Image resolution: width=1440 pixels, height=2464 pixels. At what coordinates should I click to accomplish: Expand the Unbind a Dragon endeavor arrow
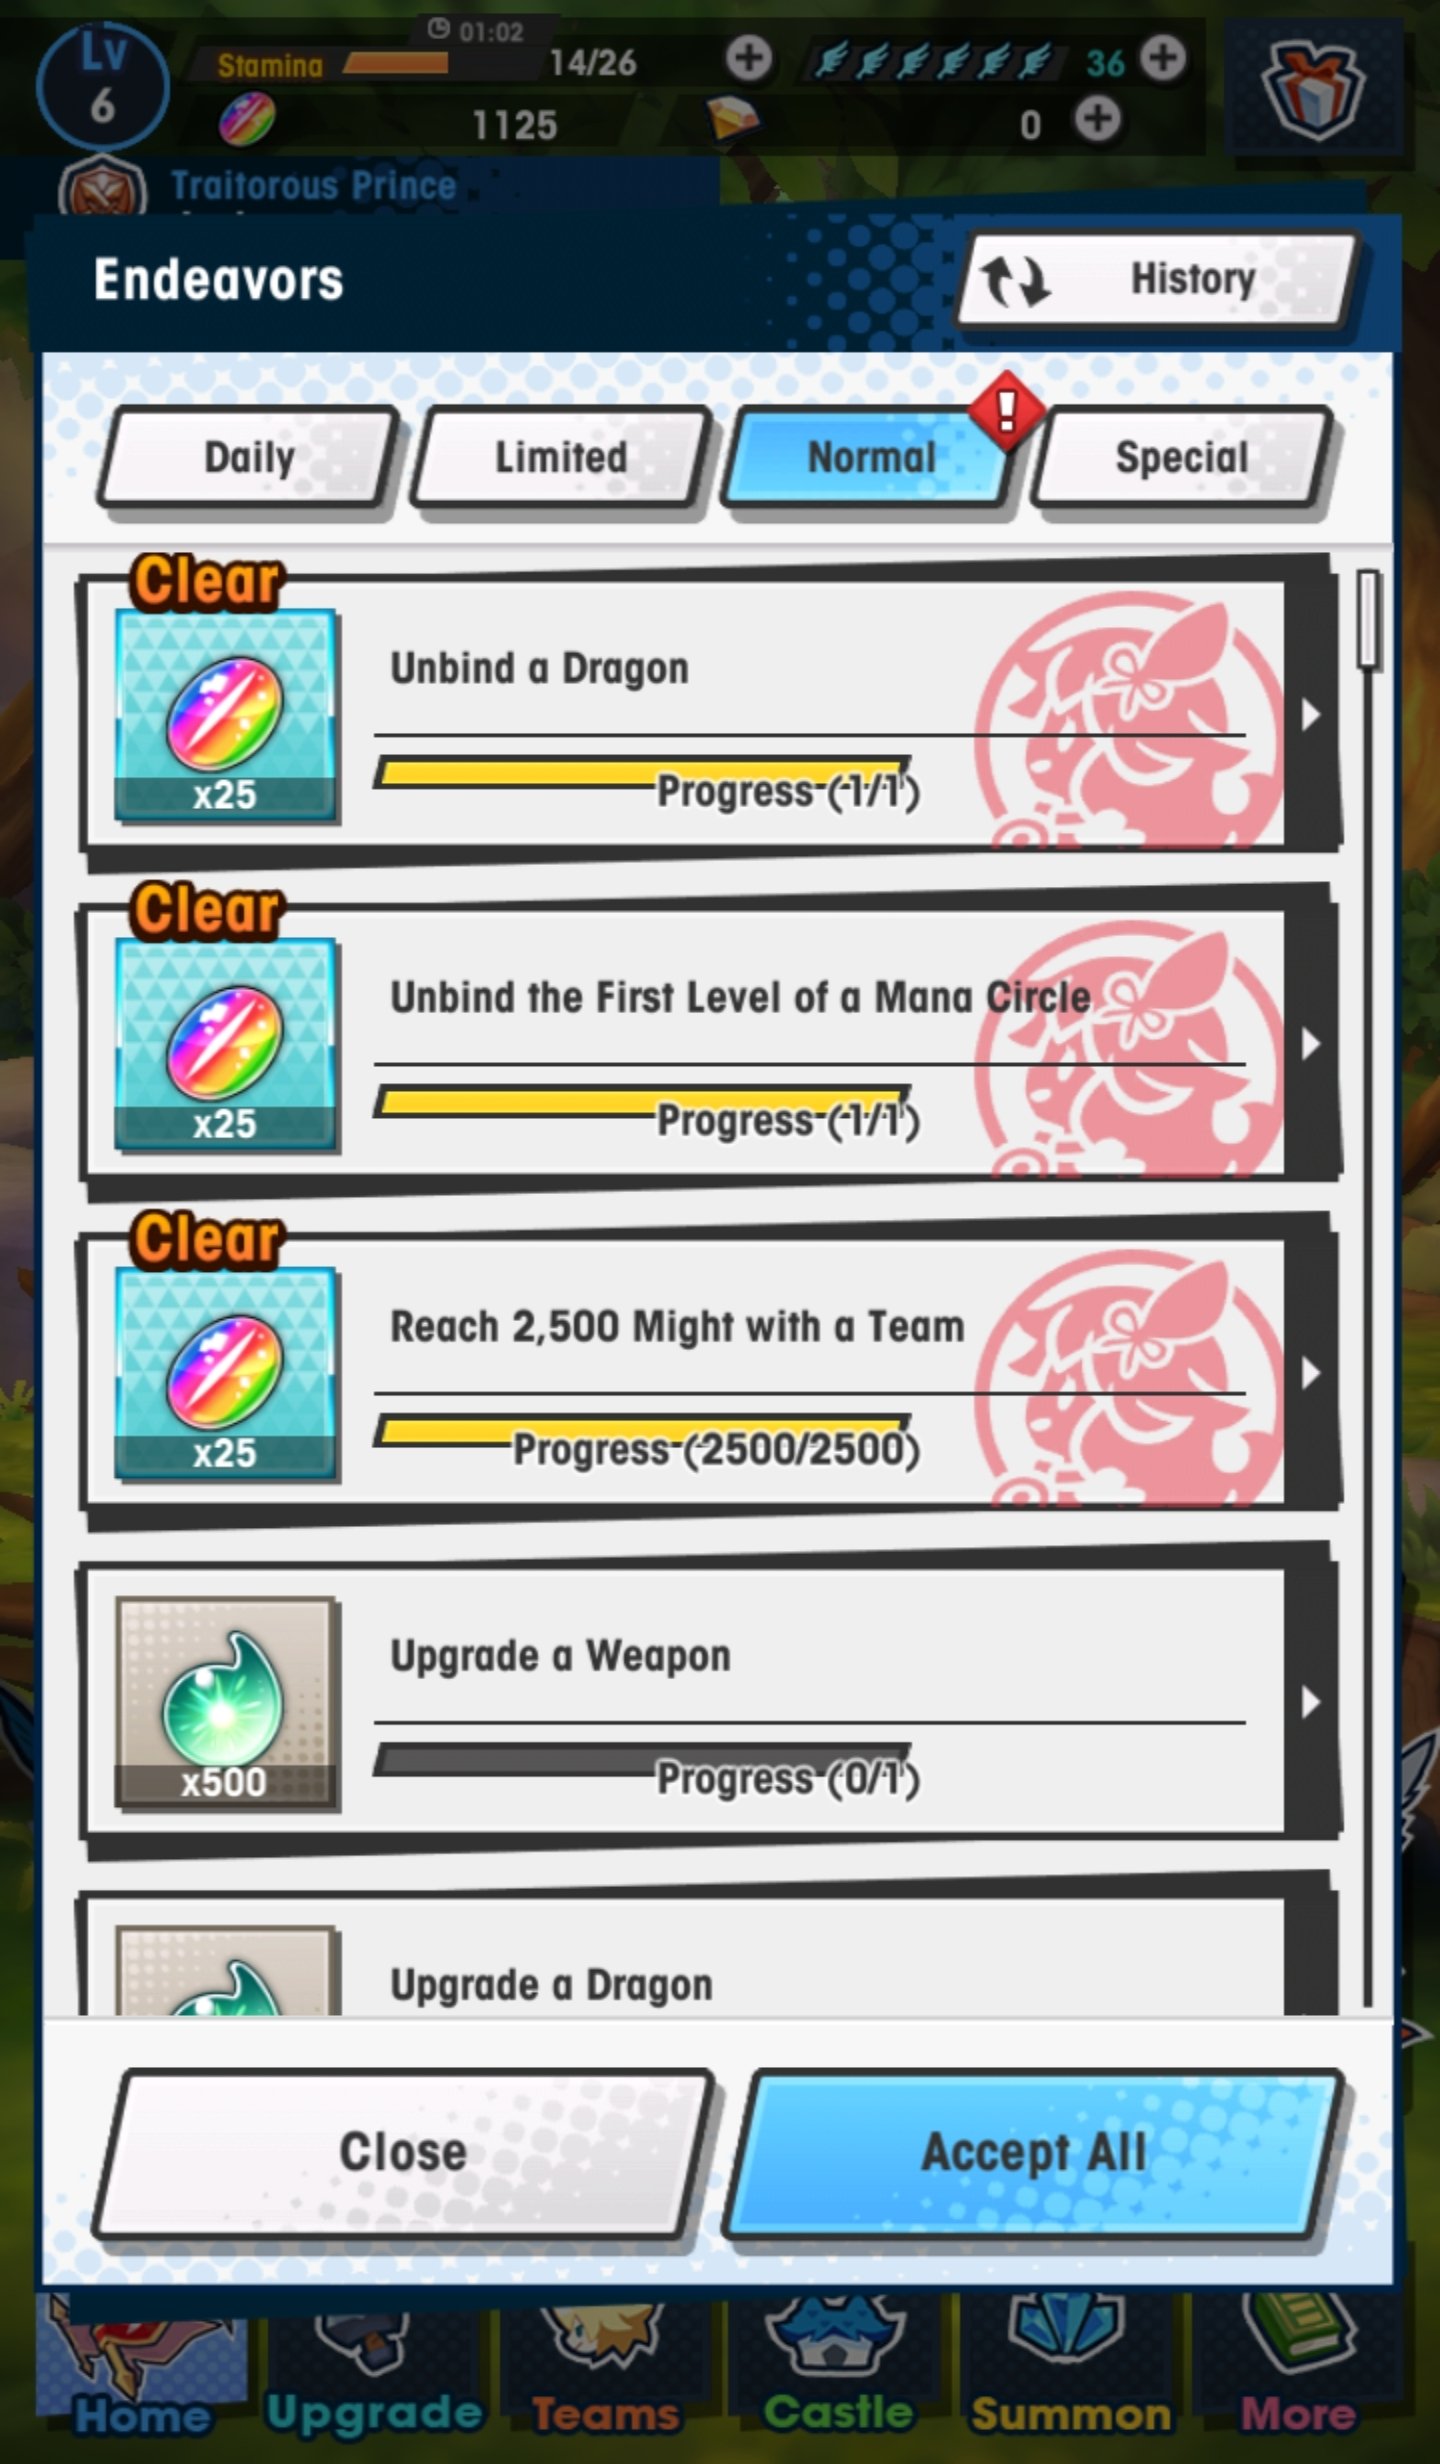coord(1311,715)
